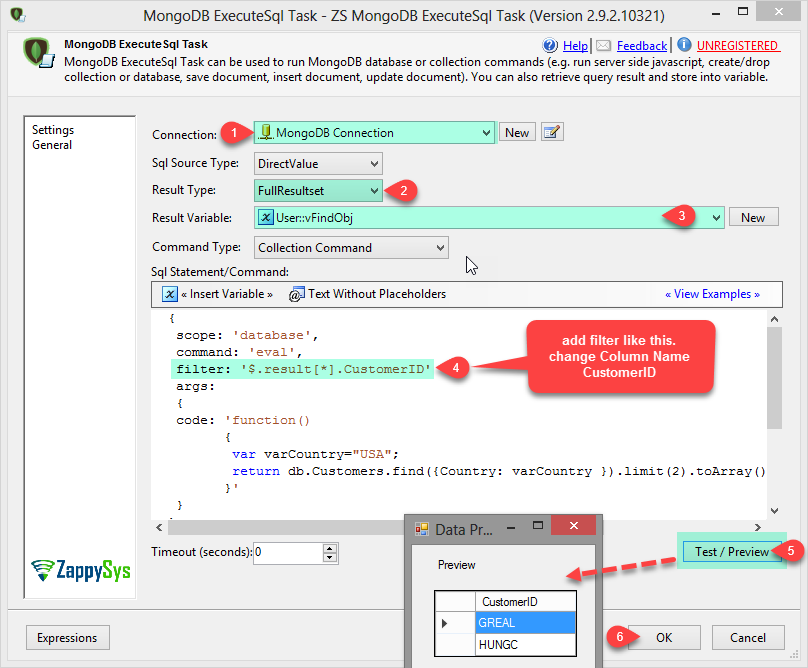The height and width of the screenshot is (668, 808).
Task: Click the command editor scroll-down arrow
Action: click(774, 511)
